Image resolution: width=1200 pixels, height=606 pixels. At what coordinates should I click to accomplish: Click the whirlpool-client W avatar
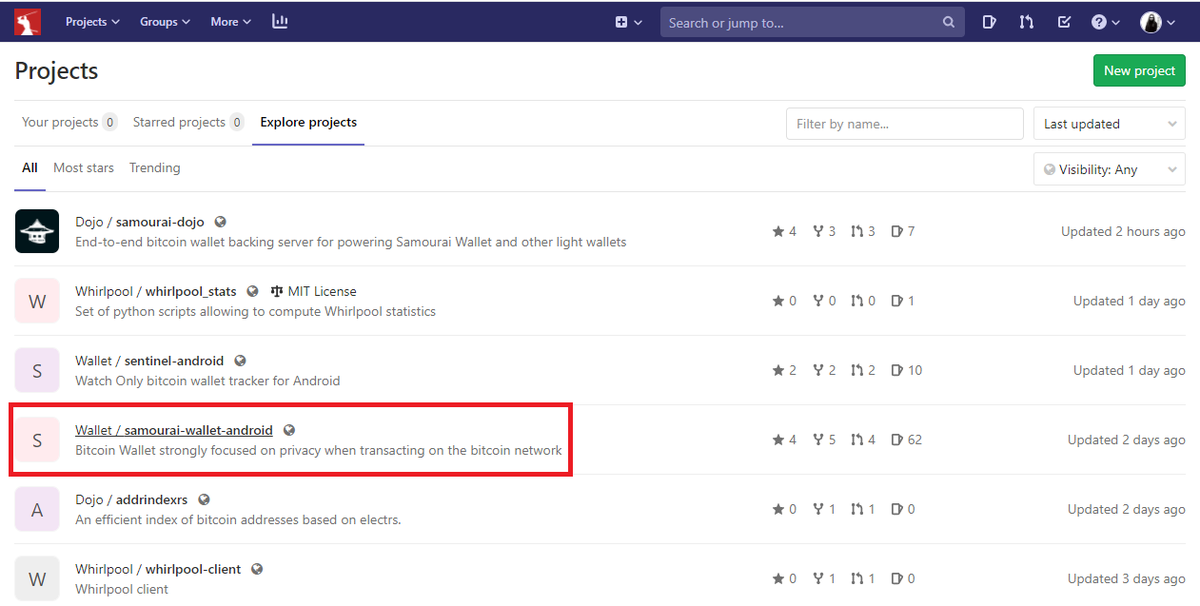(x=37, y=579)
